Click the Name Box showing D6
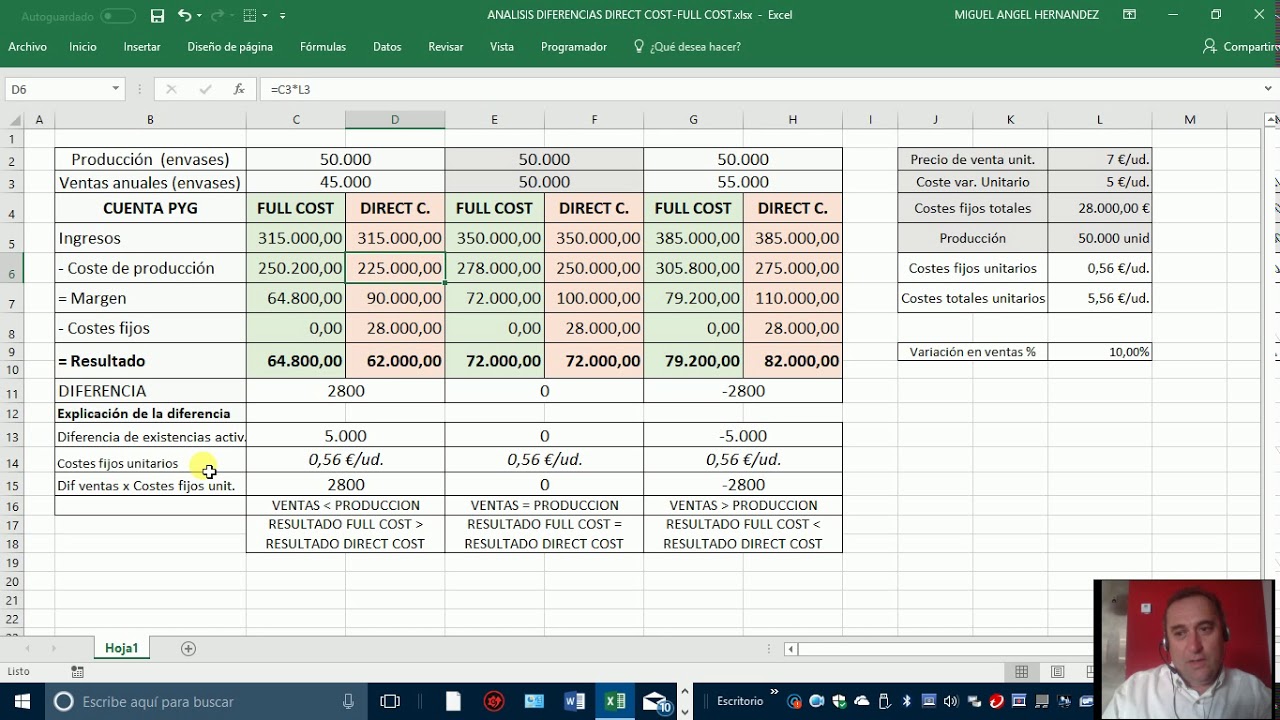Viewport: 1280px width, 720px height. (58, 89)
